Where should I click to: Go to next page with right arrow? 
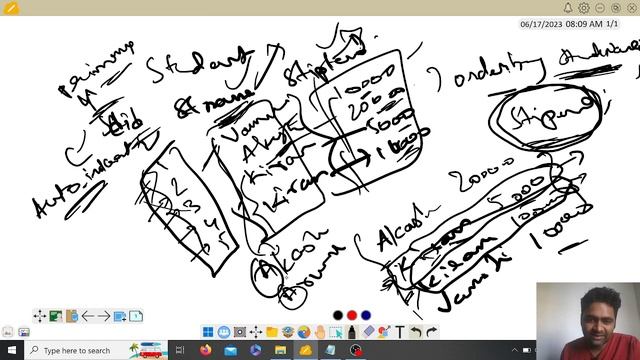(x=104, y=316)
